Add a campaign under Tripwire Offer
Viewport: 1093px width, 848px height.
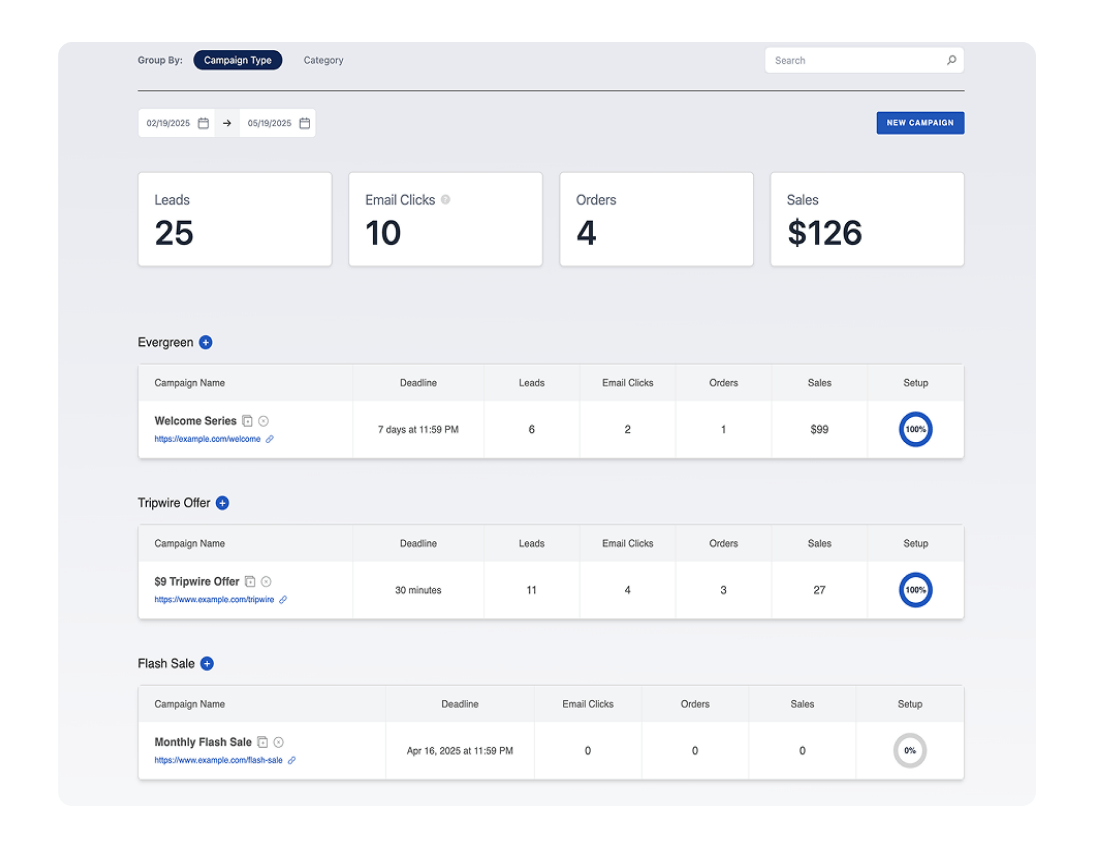point(222,503)
